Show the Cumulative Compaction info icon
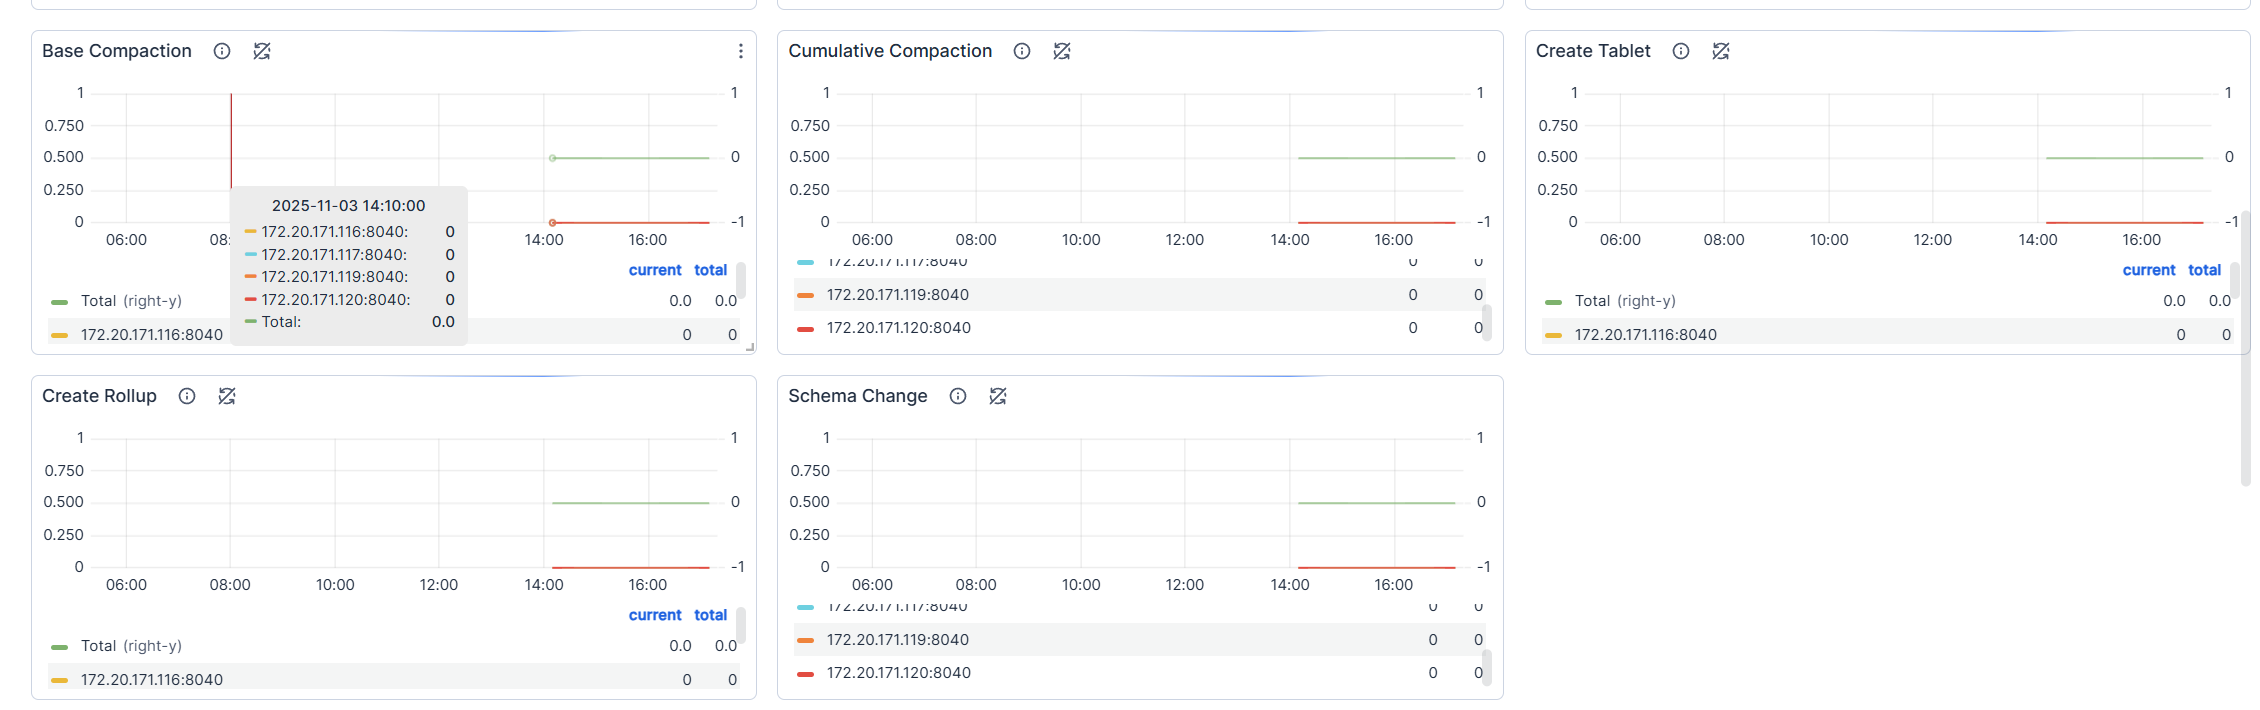 (1022, 51)
